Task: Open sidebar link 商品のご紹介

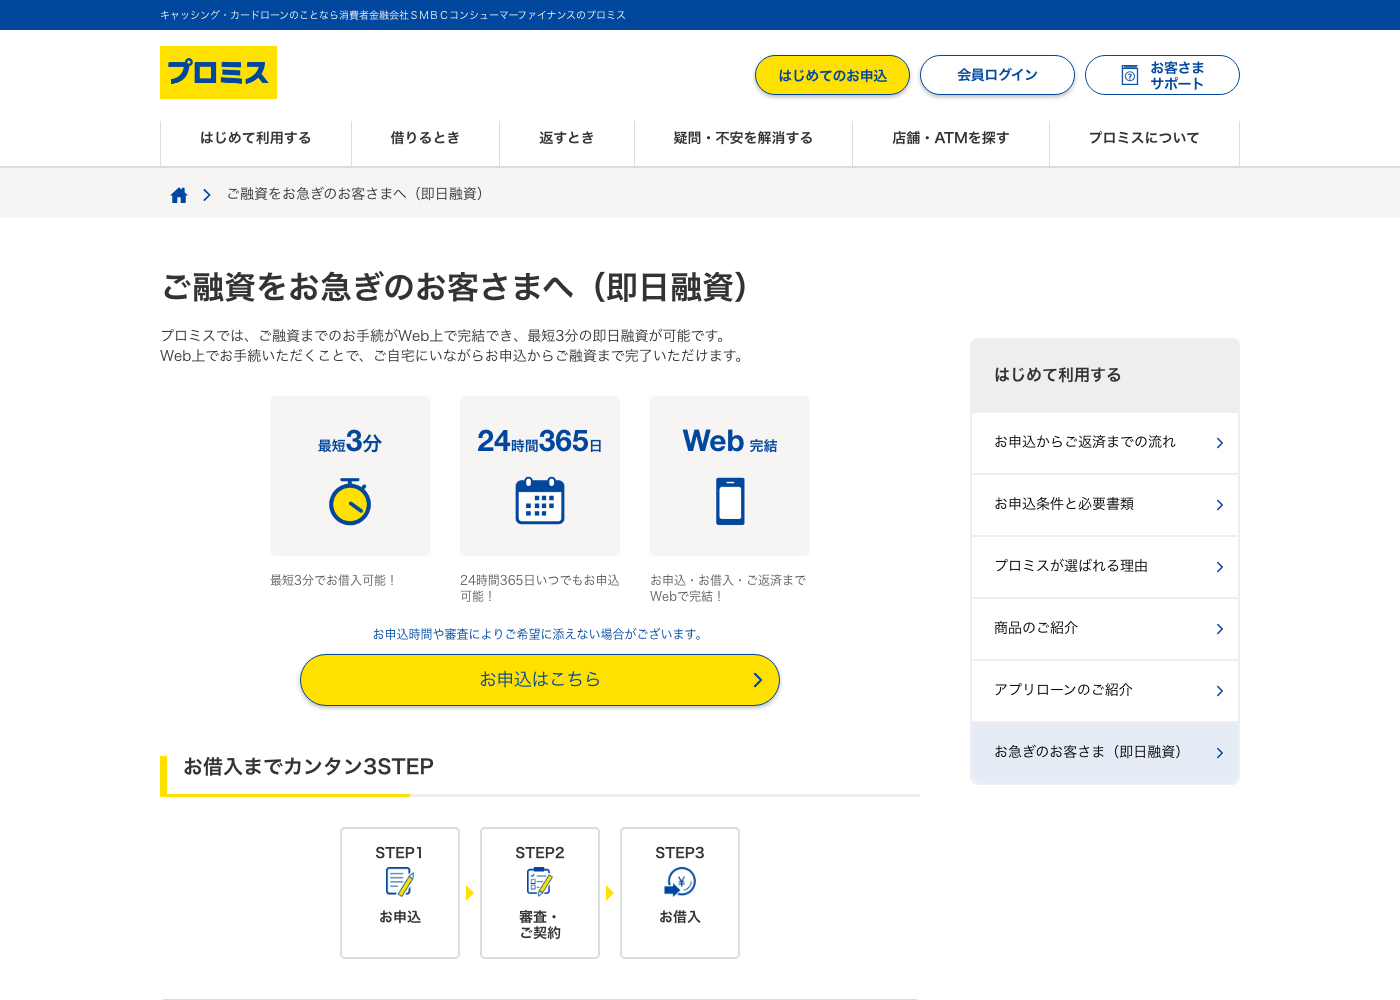Action: 1105,629
